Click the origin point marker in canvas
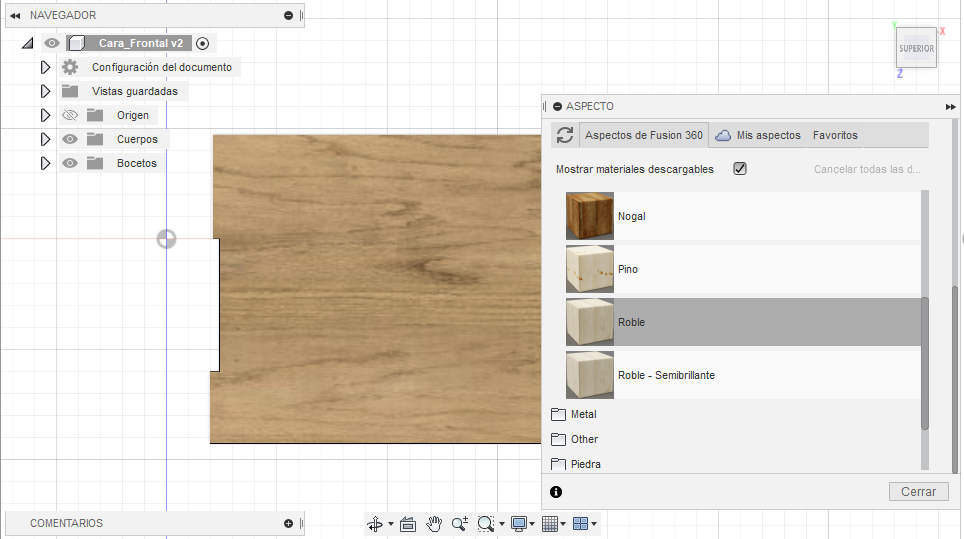 [167, 239]
